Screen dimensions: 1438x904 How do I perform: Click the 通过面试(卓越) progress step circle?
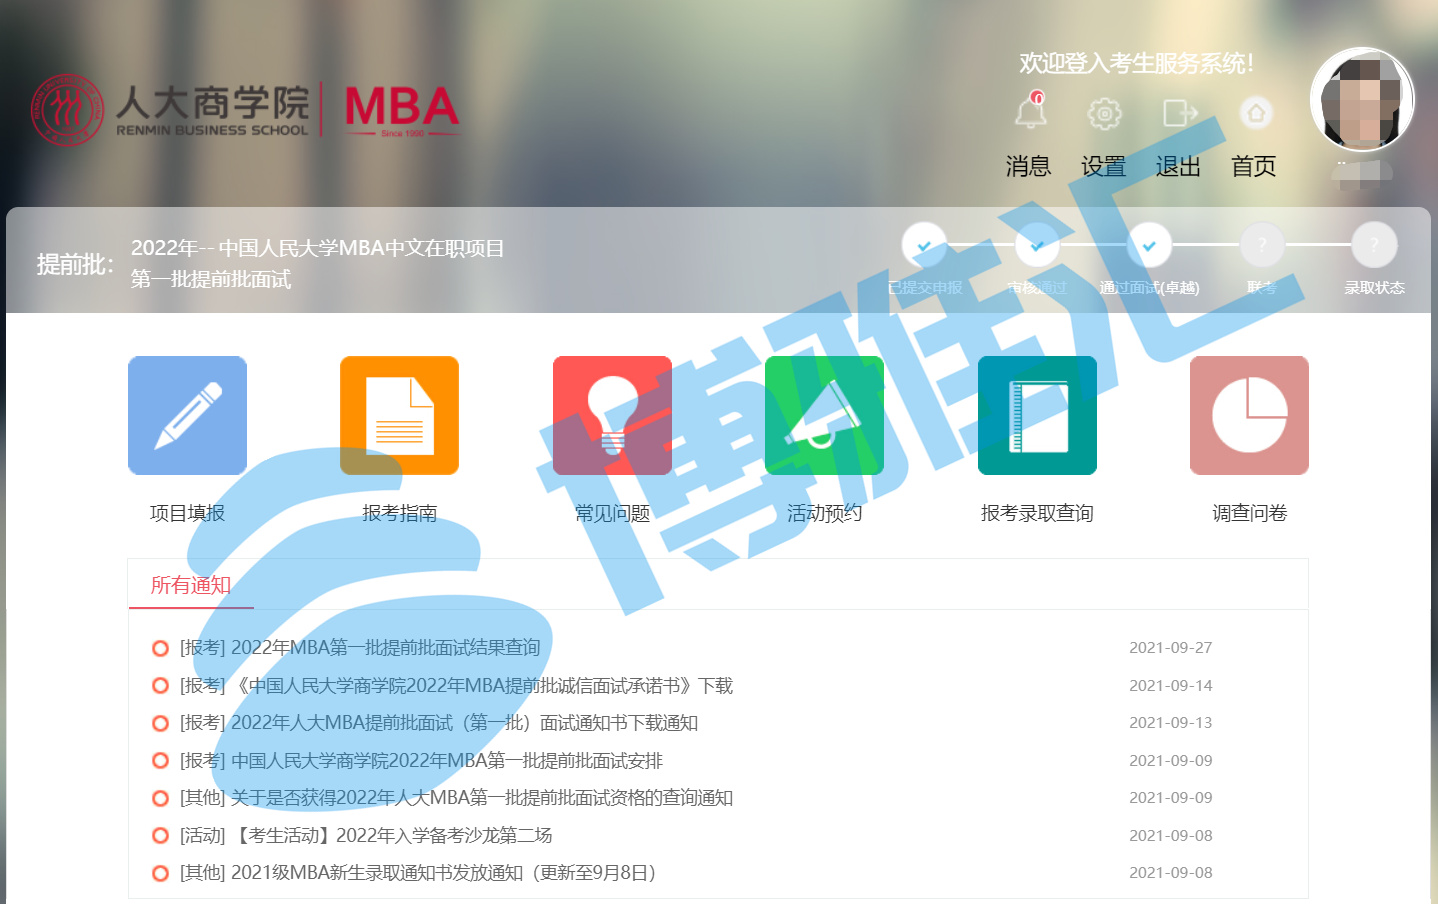point(1149,245)
